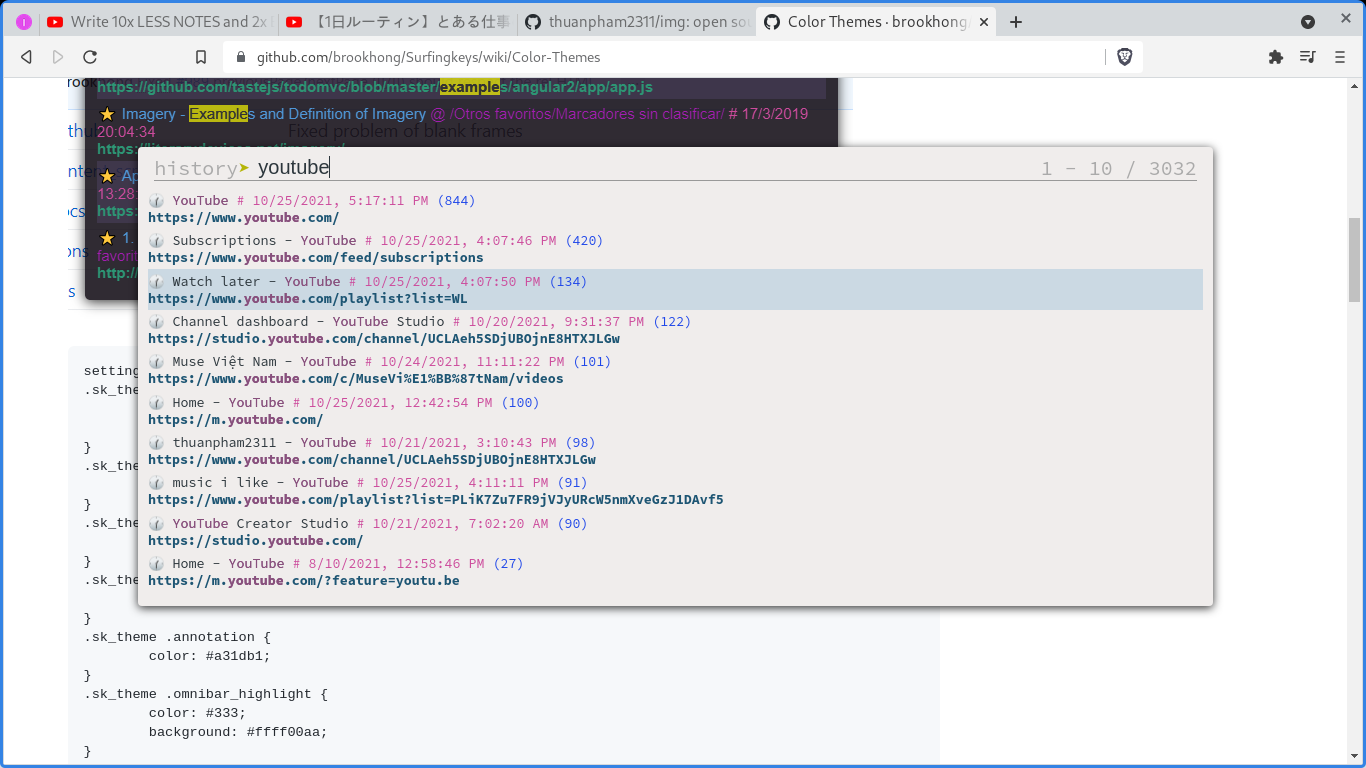The width and height of the screenshot is (1366, 768).
Task: Click the 'background: #ffff00aa;' code line
Action: pos(238,732)
